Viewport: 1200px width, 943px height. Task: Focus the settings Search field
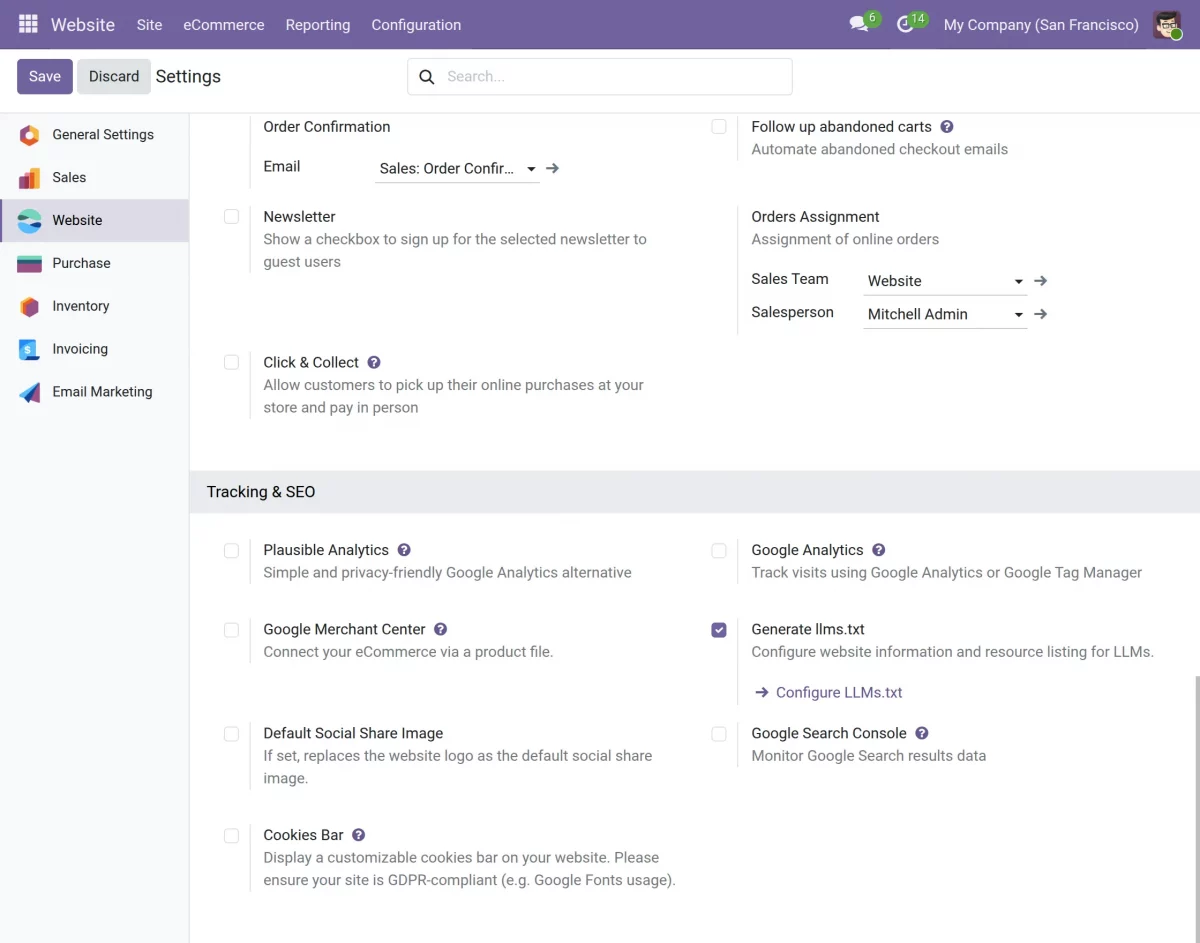(x=600, y=76)
